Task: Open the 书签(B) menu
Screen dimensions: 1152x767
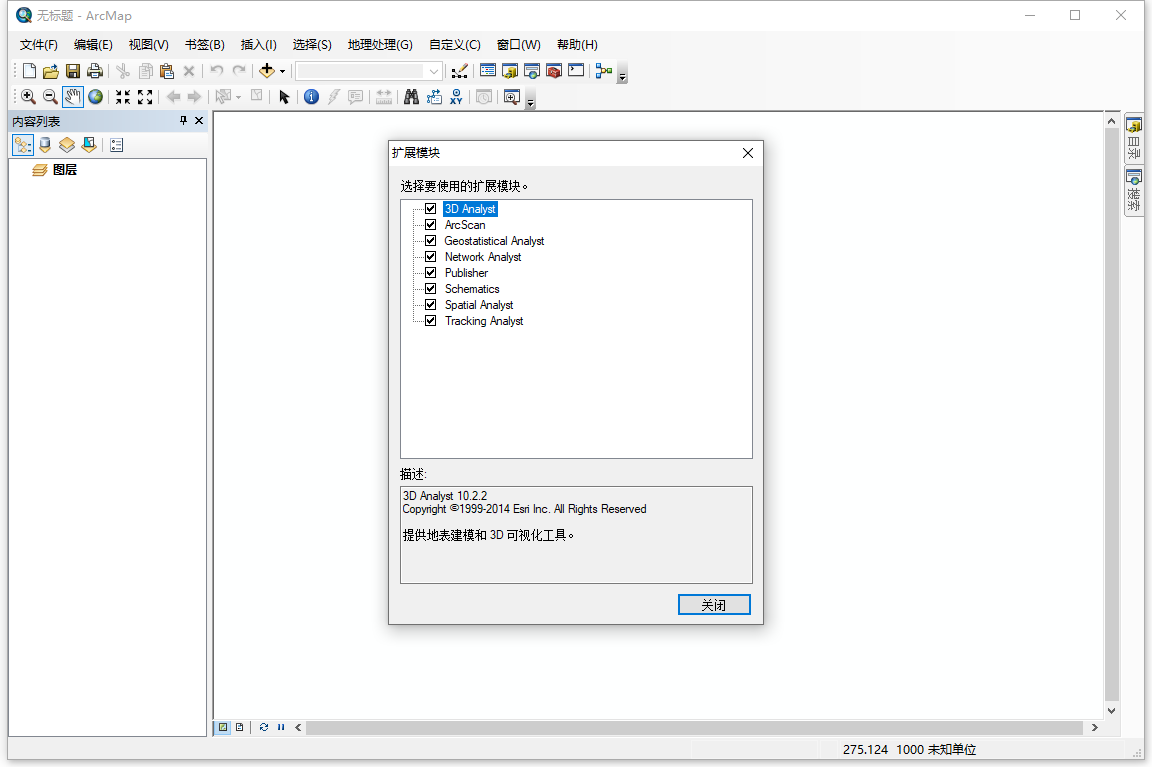Action: pyautogui.click(x=204, y=45)
